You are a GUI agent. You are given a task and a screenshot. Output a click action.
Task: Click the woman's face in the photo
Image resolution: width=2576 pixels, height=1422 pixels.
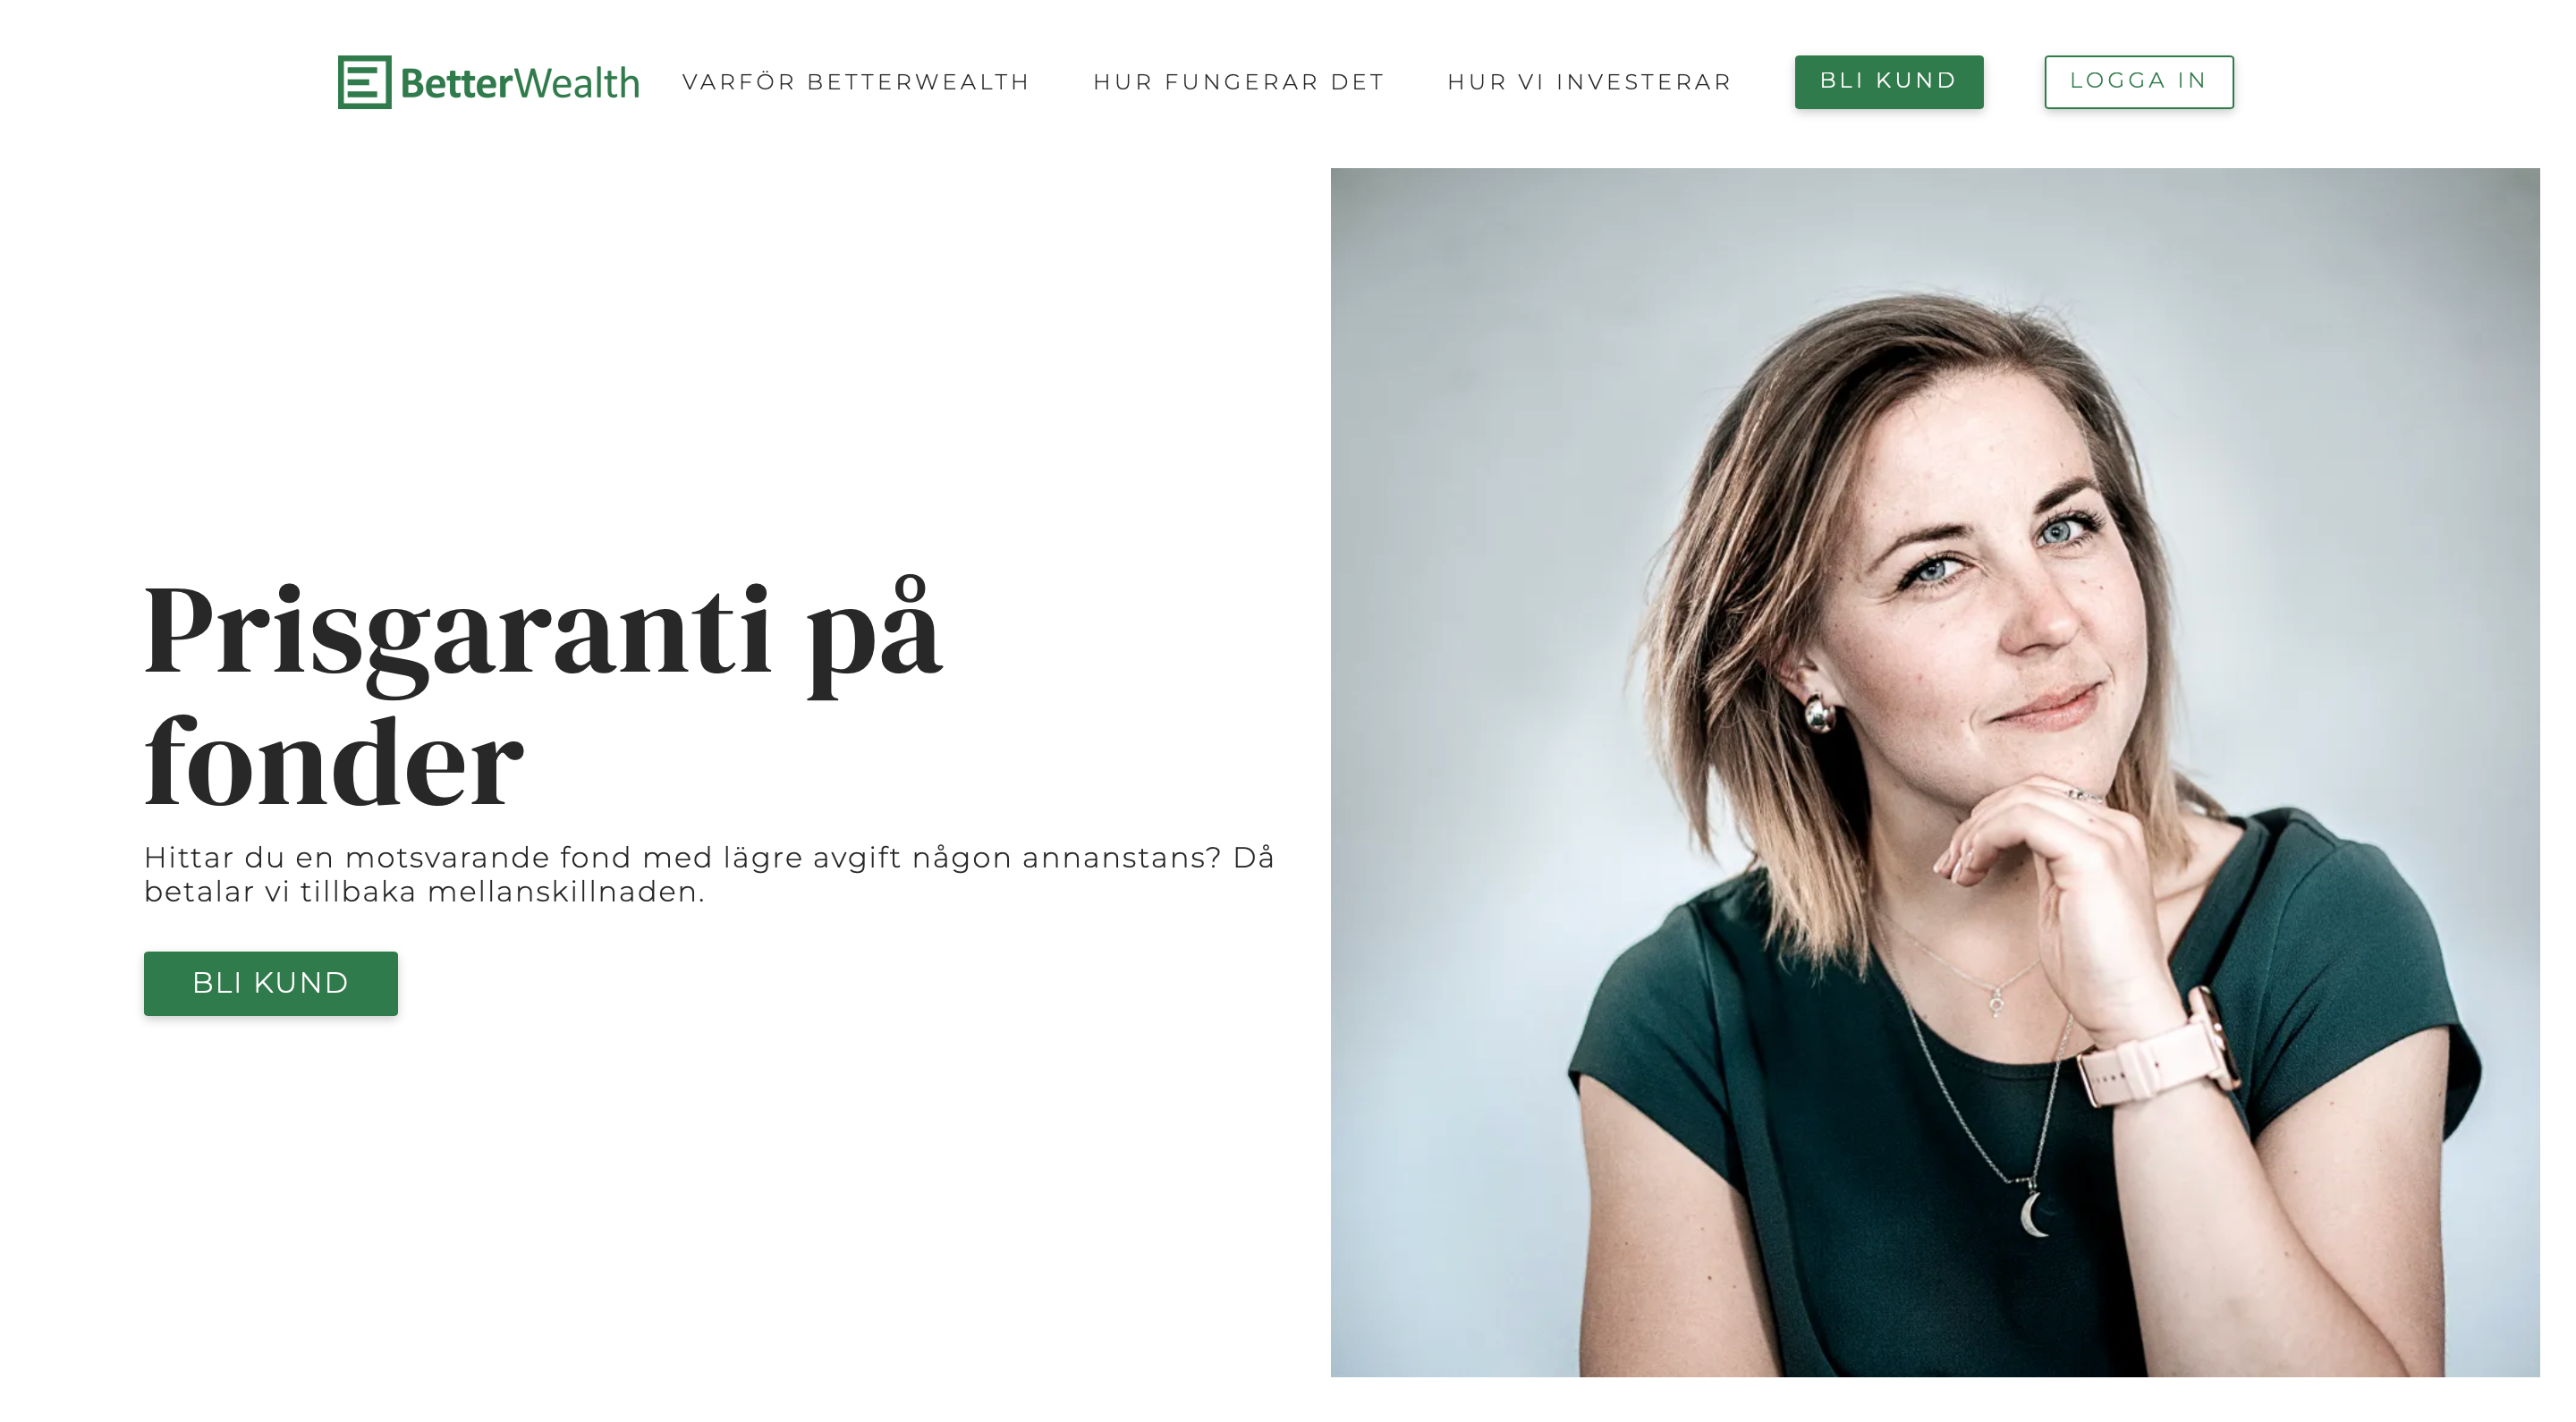(1990, 580)
